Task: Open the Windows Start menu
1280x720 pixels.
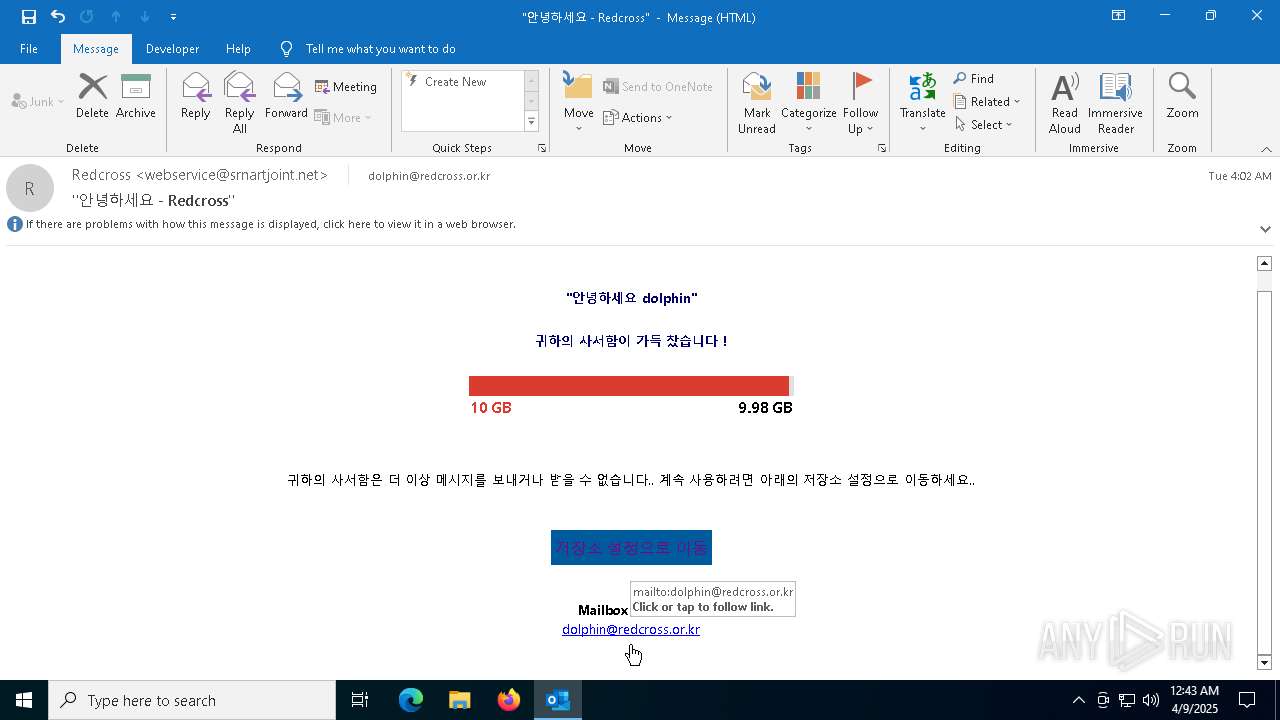Action: [24, 700]
